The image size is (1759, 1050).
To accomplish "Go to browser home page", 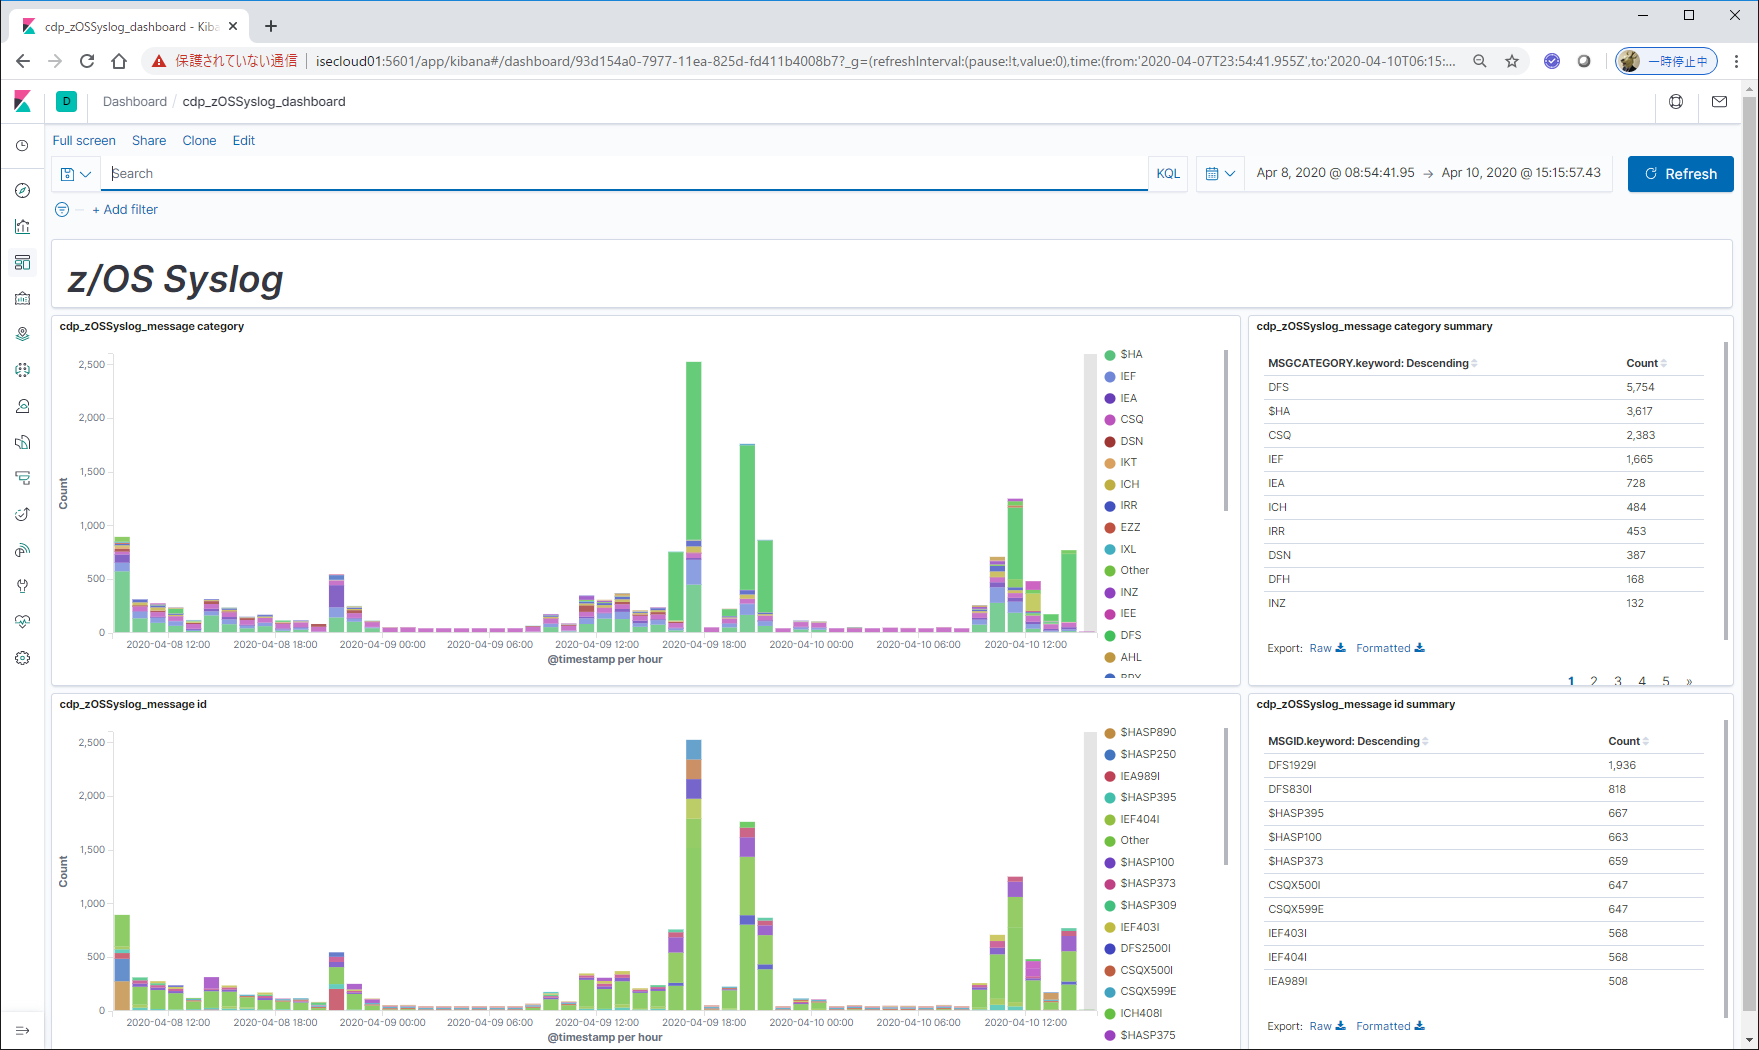I will (119, 61).
